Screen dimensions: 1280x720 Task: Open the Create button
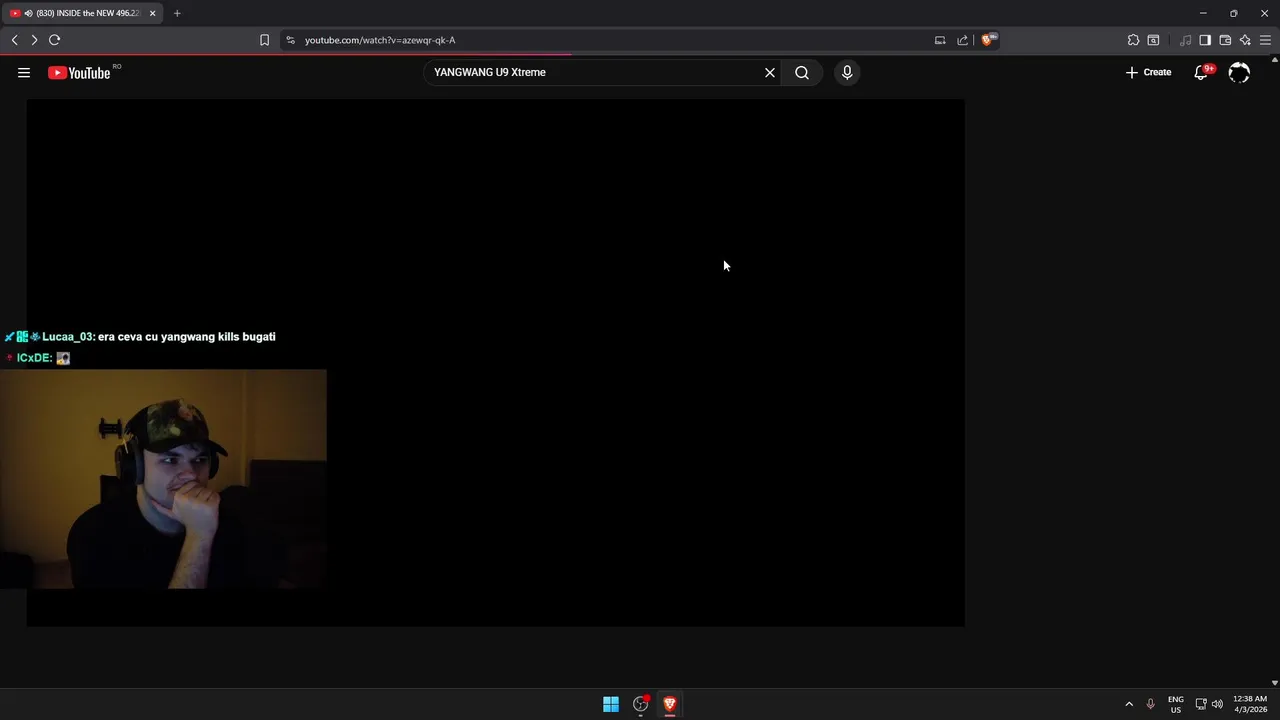1148,72
